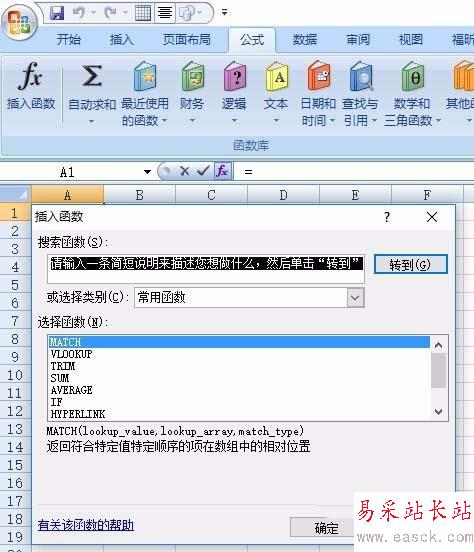Click the function list scroll down arrow
The image size is (474, 552).
tap(439, 412)
